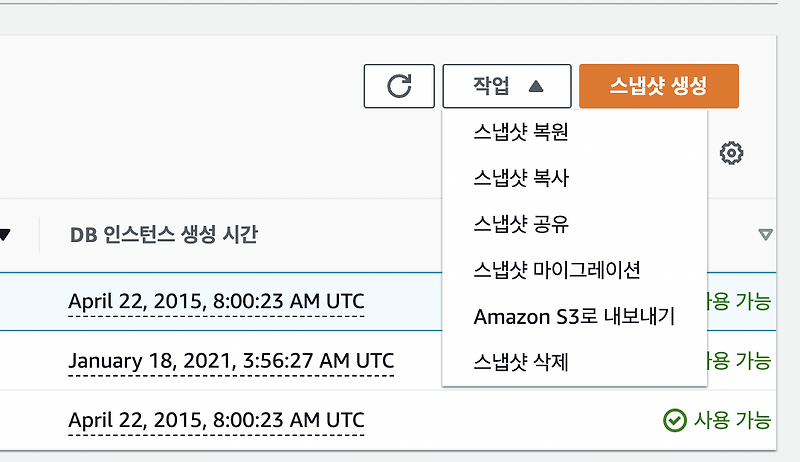Click the orange 스냅샷 생성 button
800x462 pixels.
(x=659, y=86)
